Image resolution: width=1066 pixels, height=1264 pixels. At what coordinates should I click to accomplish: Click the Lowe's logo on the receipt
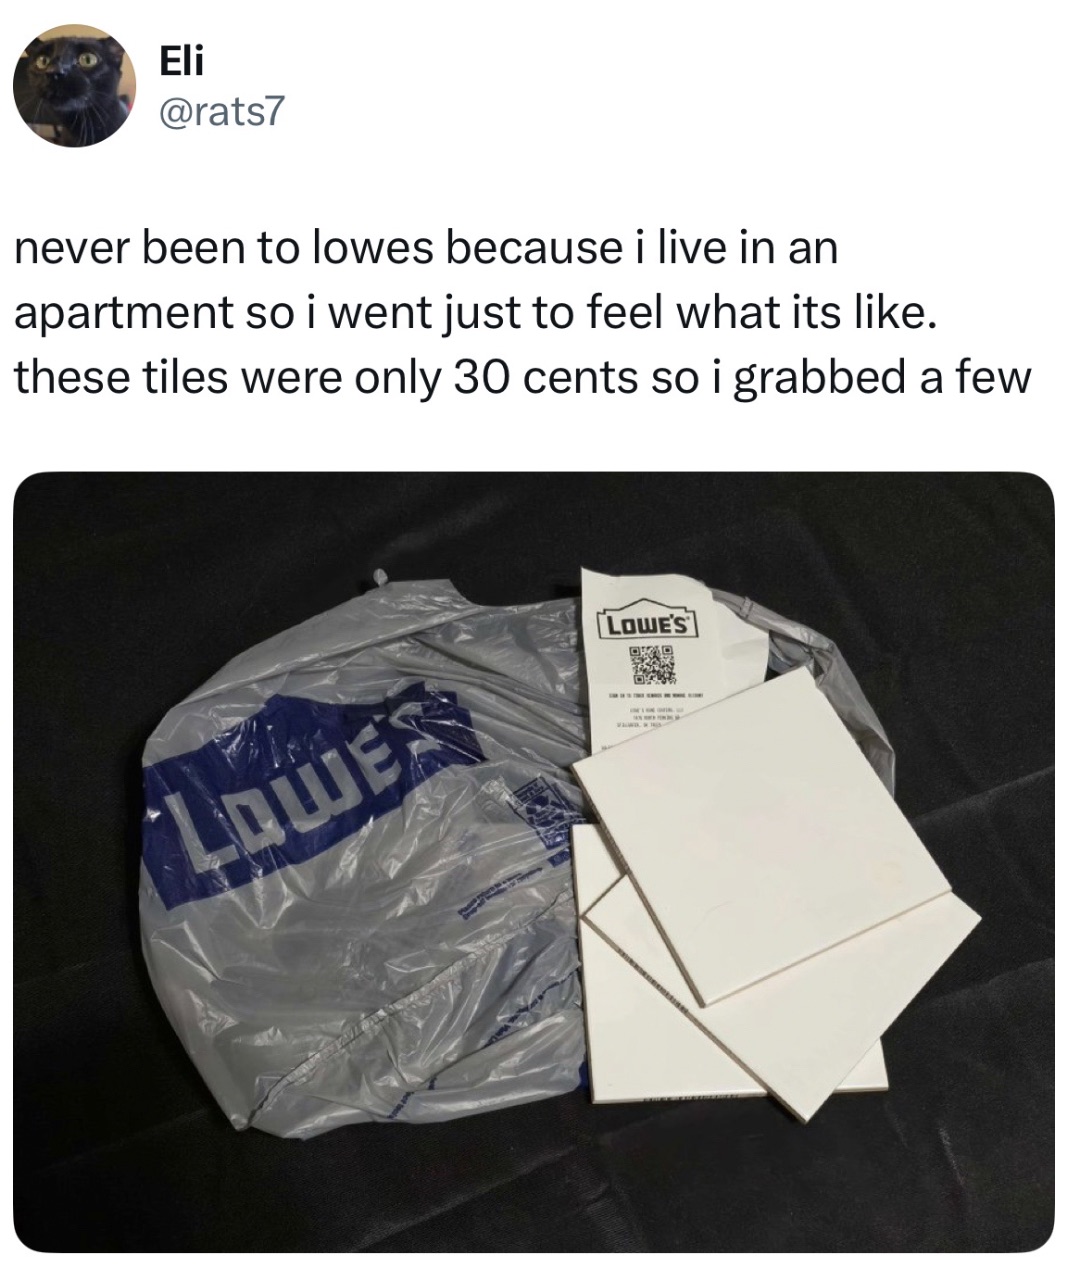click(x=647, y=623)
